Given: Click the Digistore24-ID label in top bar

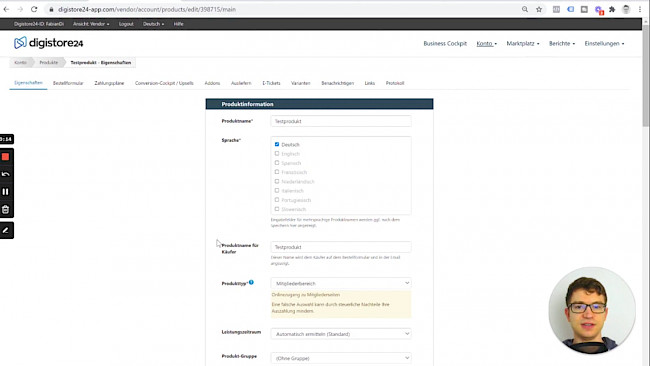Looking at the screenshot, I should (x=39, y=24).
